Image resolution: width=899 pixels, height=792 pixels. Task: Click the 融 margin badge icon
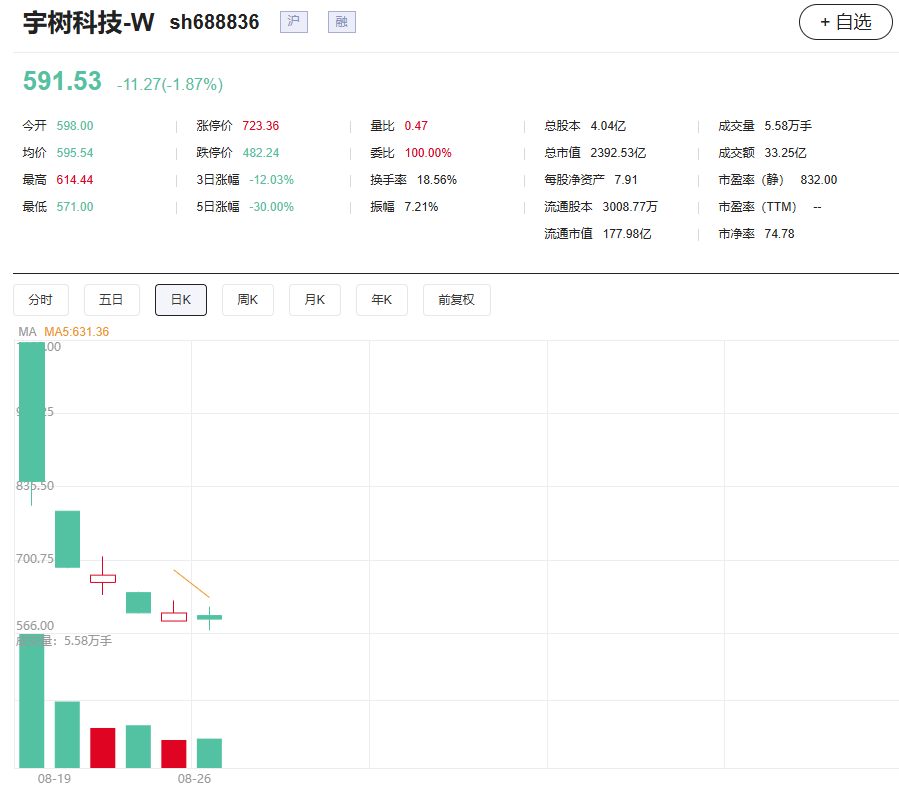tap(342, 22)
